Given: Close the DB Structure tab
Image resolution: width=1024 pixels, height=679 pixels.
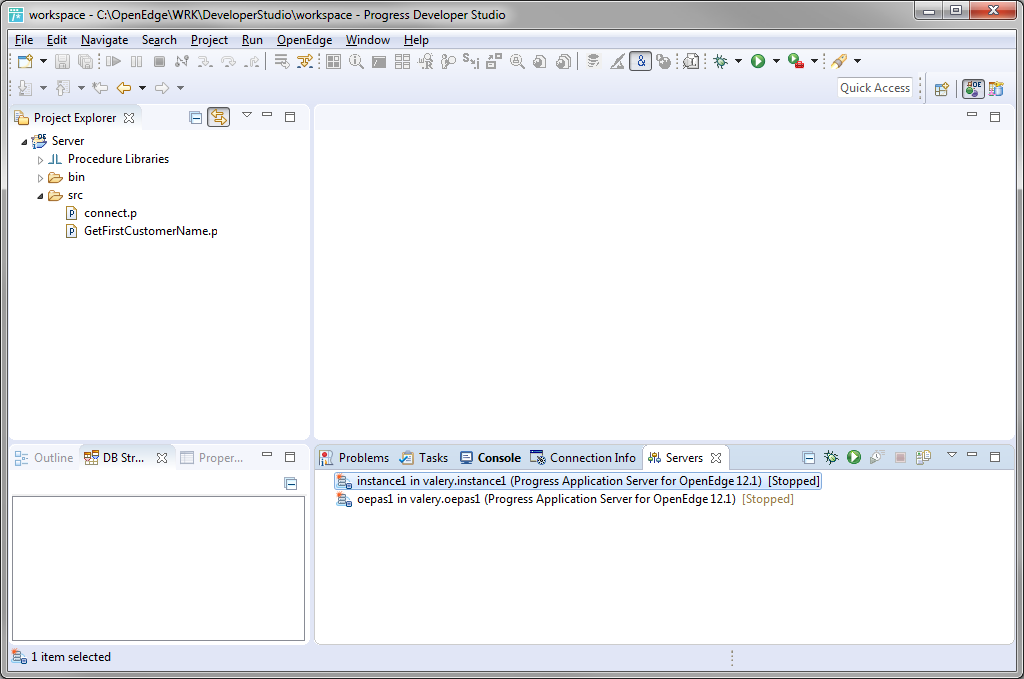Looking at the screenshot, I should pos(162,458).
